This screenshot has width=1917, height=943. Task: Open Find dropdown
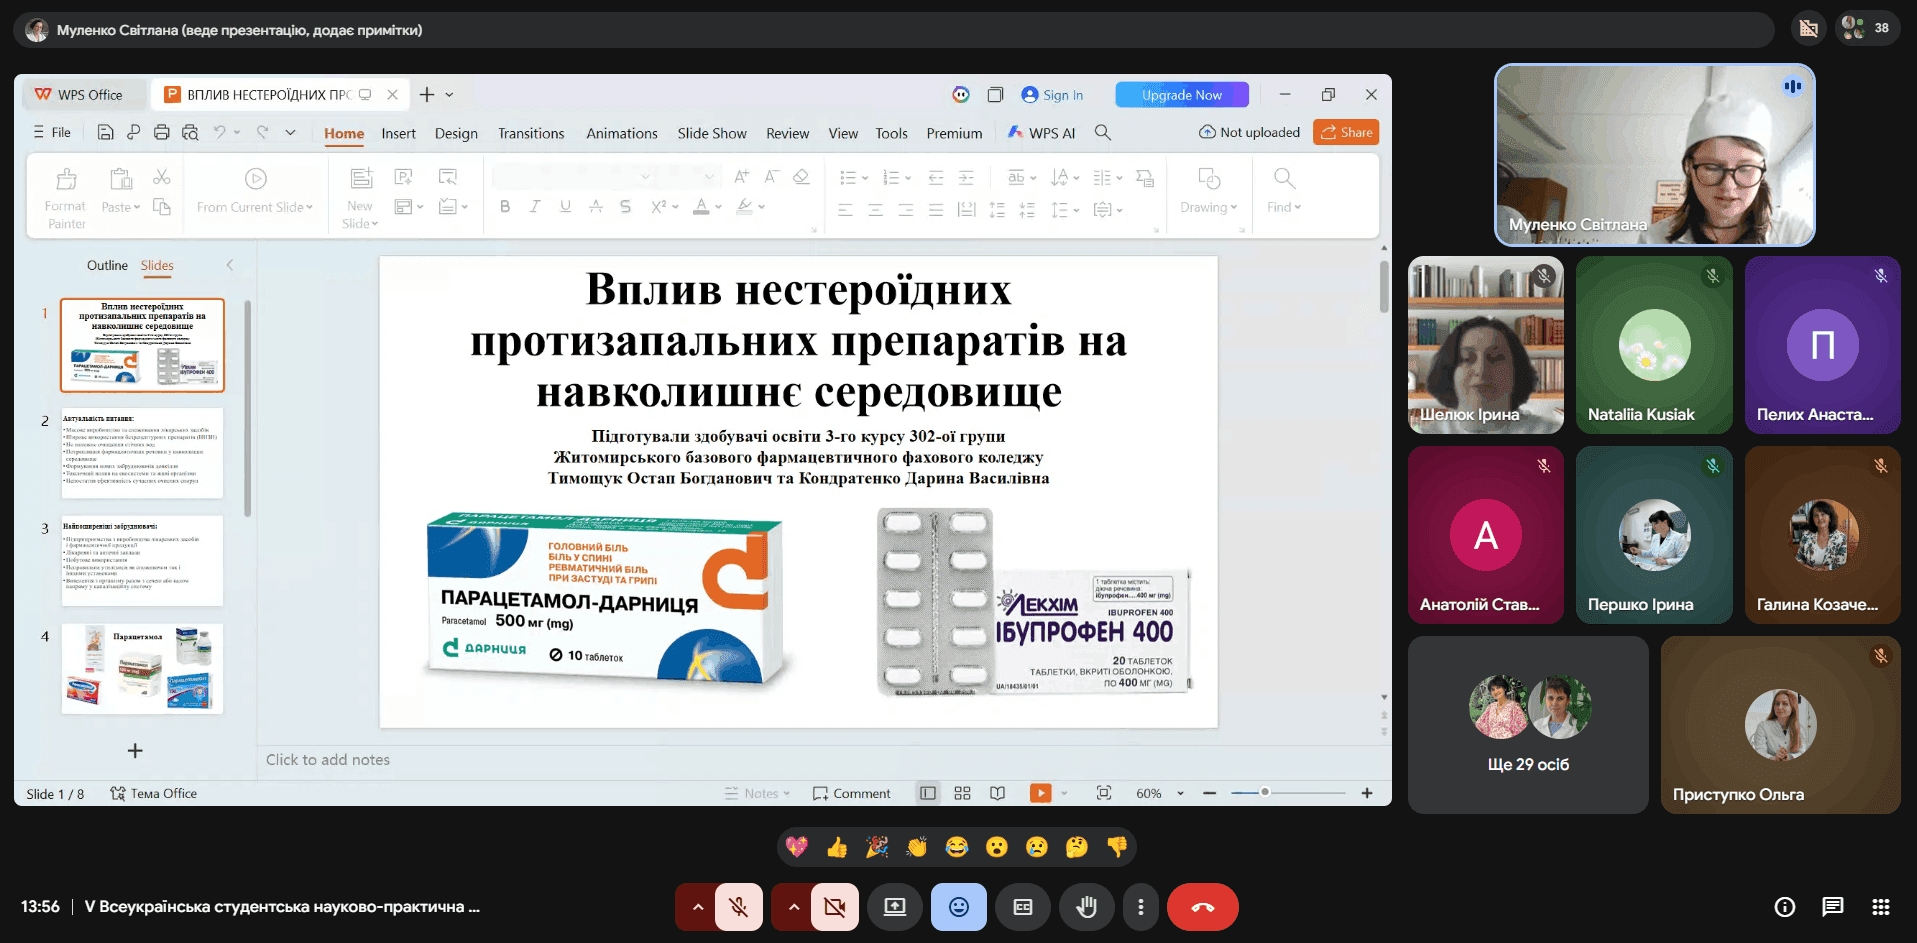pyautogui.click(x=1284, y=207)
